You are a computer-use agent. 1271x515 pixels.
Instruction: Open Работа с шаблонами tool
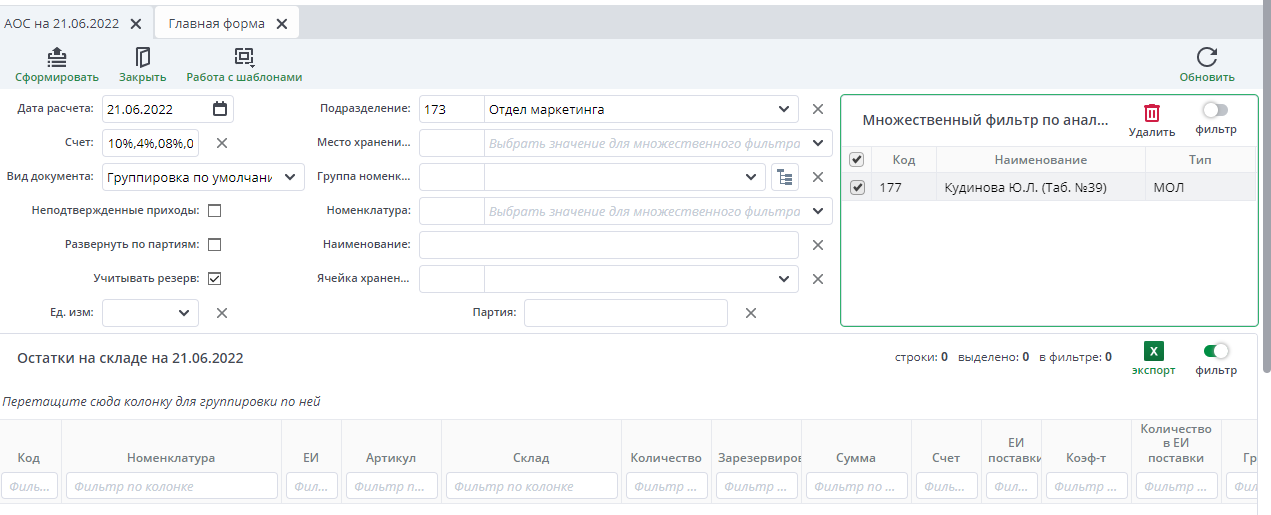pyautogui.click(x=244, y=57)
